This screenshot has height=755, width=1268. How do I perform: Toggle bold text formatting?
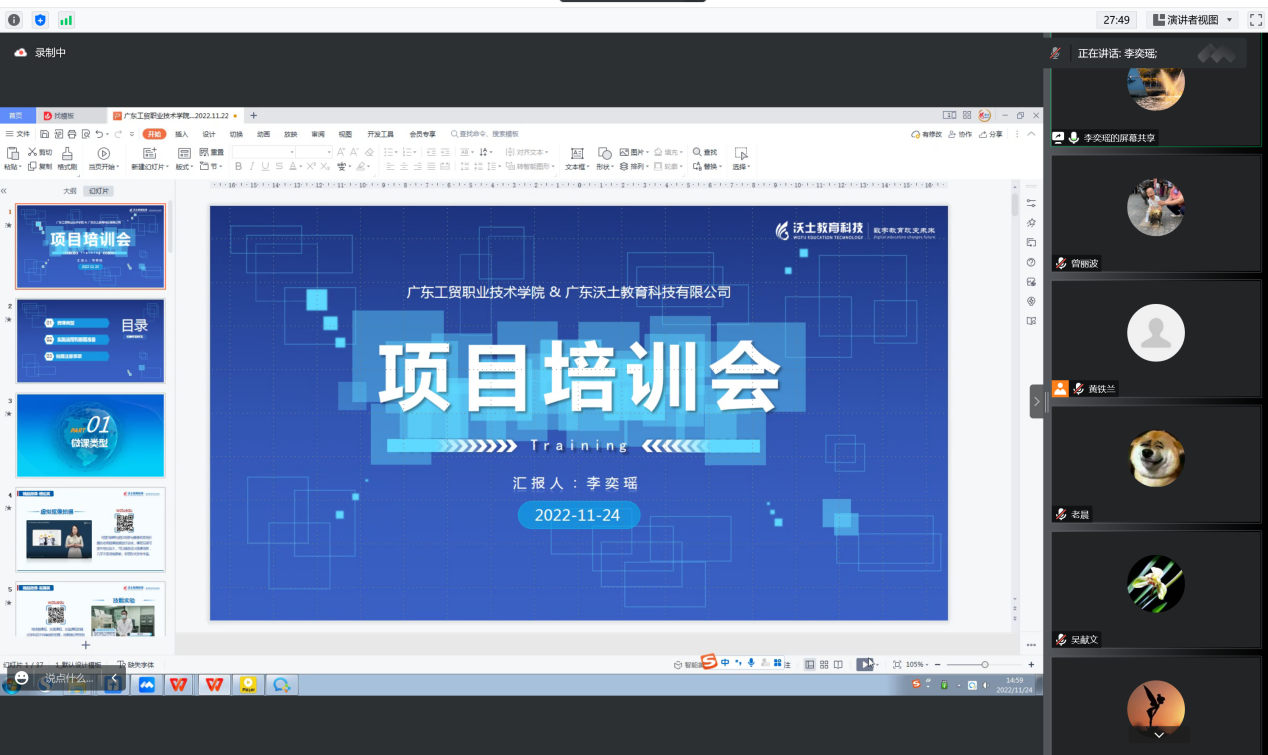point(238,167)
